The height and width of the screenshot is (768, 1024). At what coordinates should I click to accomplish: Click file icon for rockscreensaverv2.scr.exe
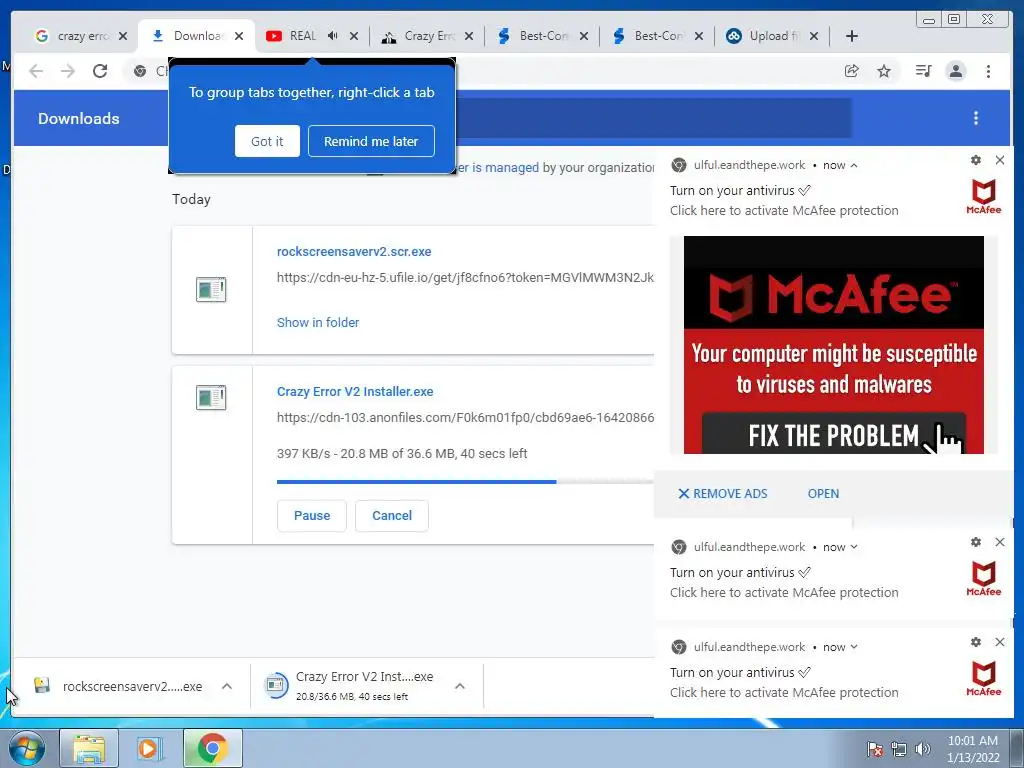pyautogui.click(x=211, y=290)
